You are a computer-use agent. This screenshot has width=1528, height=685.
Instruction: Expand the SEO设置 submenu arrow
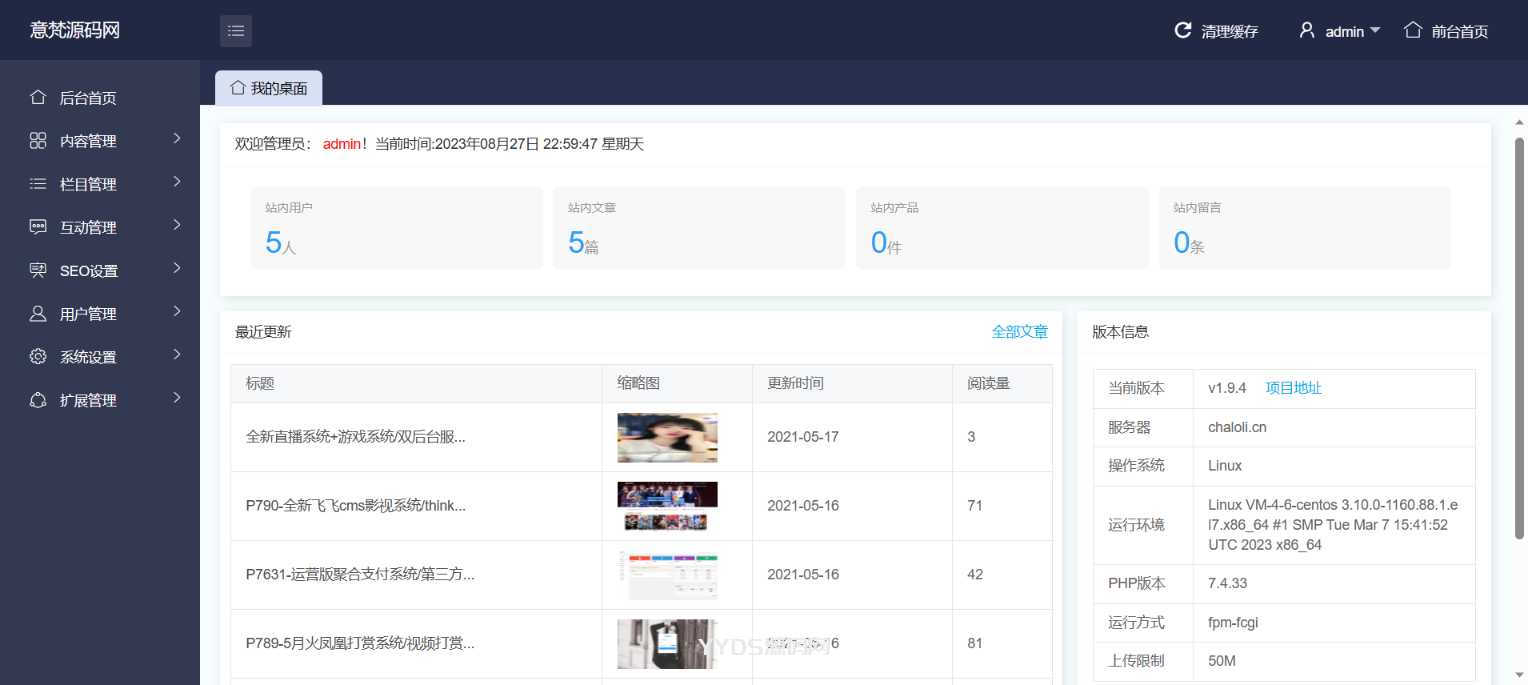point(177,268)
